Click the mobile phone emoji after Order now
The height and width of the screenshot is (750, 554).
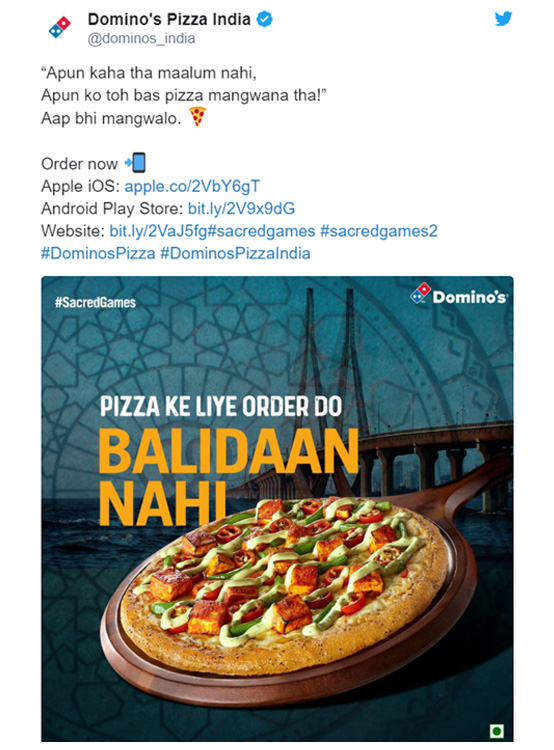coord(135,163)
